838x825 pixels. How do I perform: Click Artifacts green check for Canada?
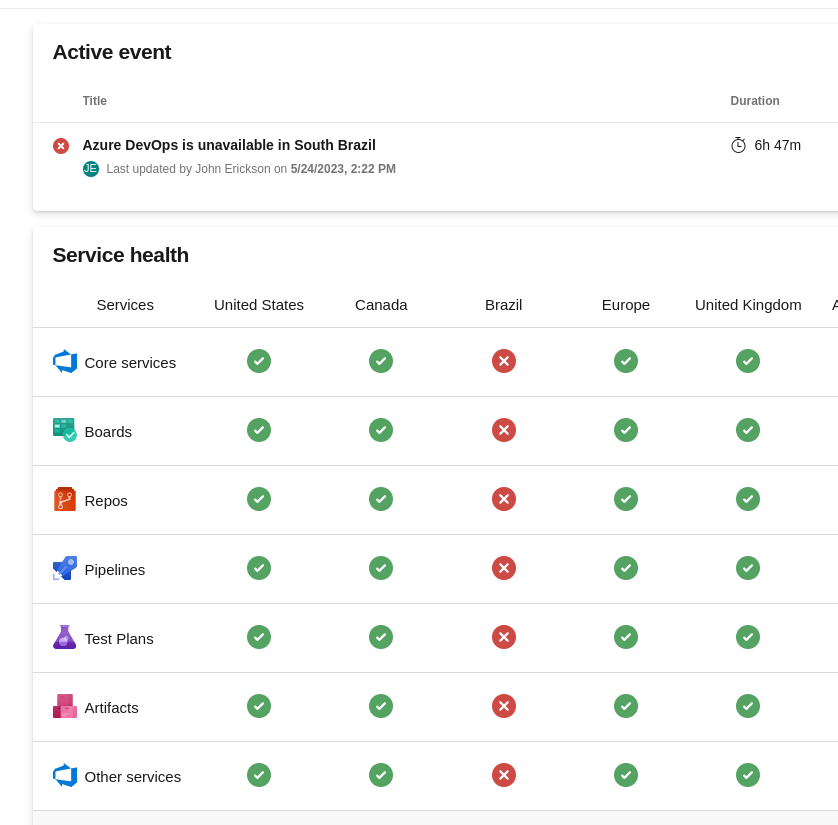[381, 706]
